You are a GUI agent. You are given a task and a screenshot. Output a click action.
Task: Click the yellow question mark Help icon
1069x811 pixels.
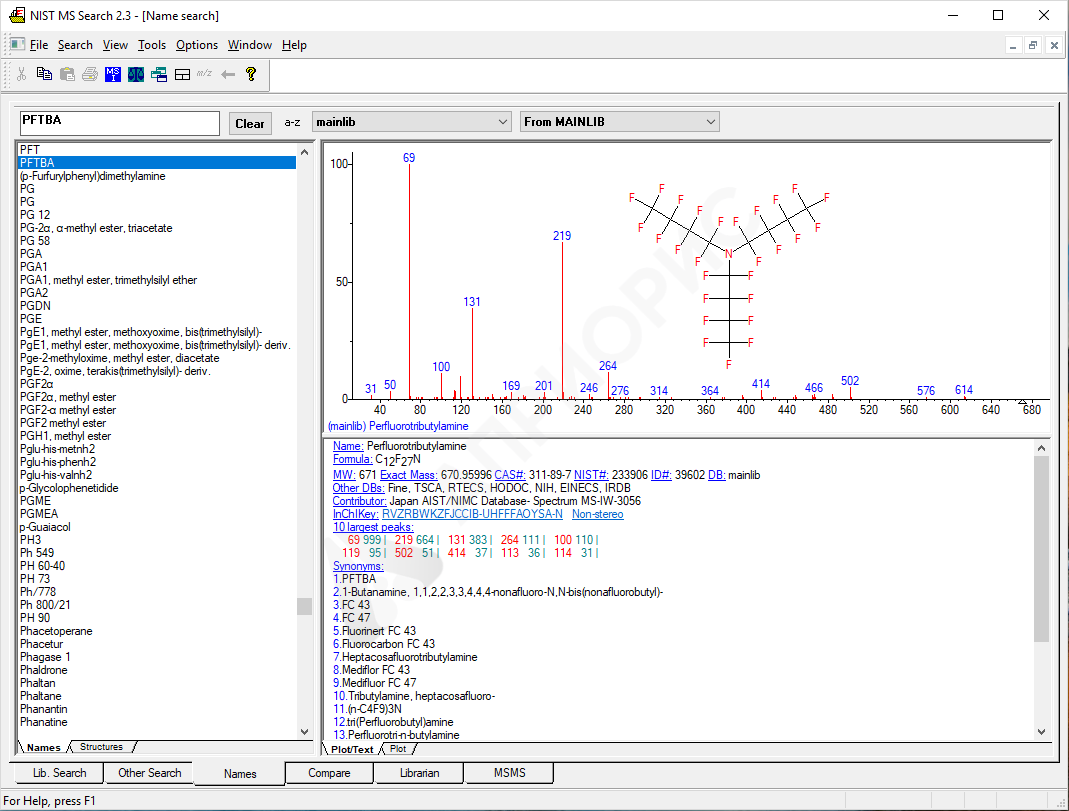251,74
